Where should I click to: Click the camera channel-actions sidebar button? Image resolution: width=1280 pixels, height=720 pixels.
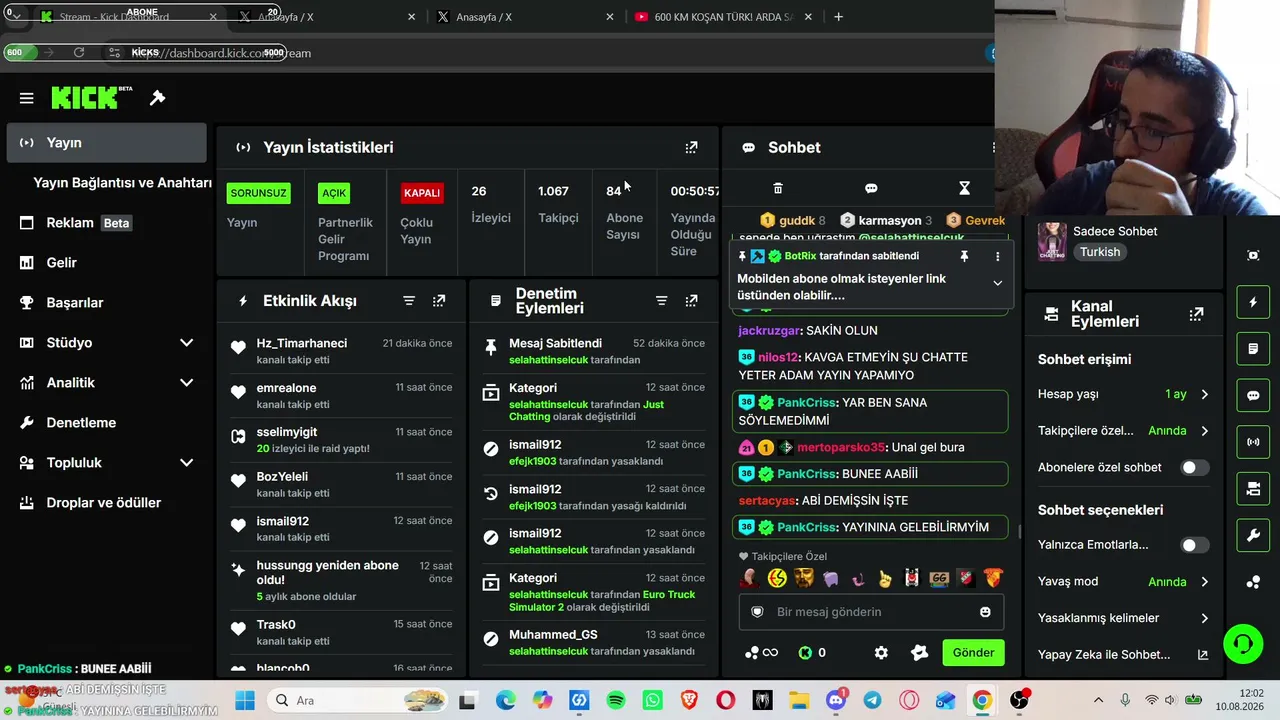pos(1253,489)
